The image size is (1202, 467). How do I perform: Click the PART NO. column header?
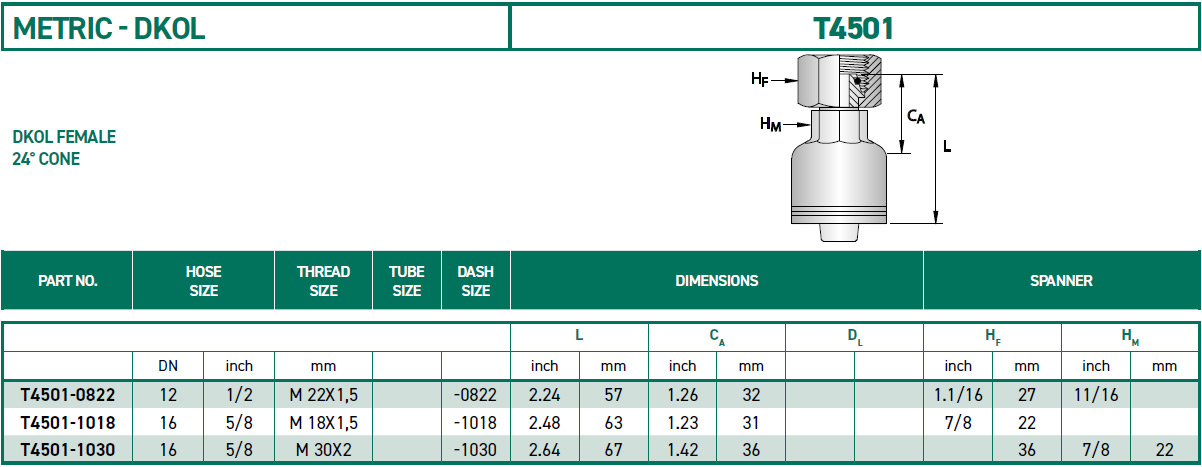(x=67, y=281)
